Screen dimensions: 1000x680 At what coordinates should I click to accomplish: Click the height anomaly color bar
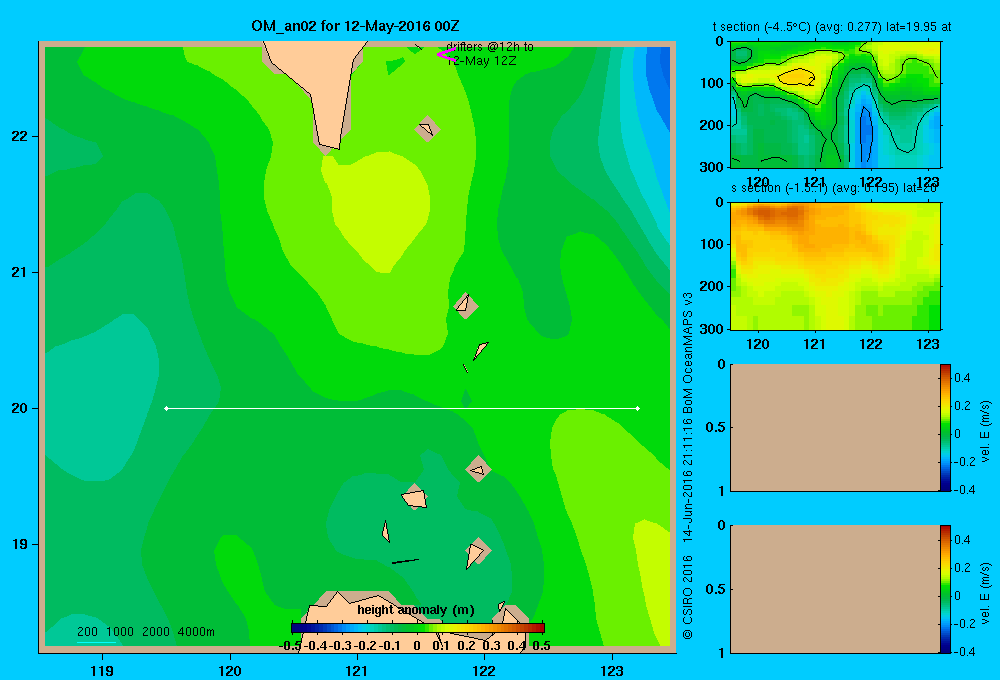[x=418, y=628]
